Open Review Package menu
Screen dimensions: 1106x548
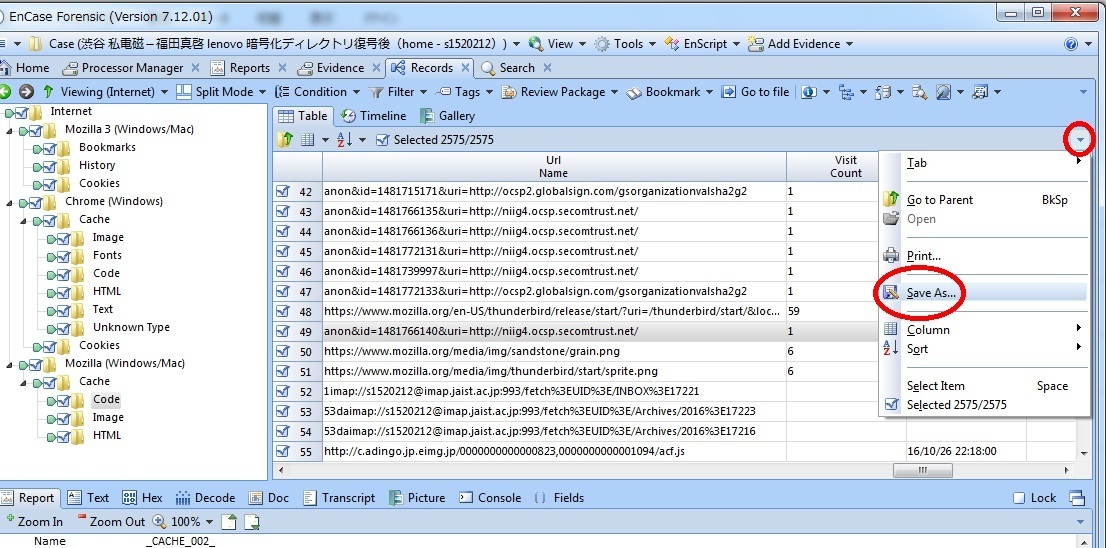pyautogui.click(x=560, y=92)
